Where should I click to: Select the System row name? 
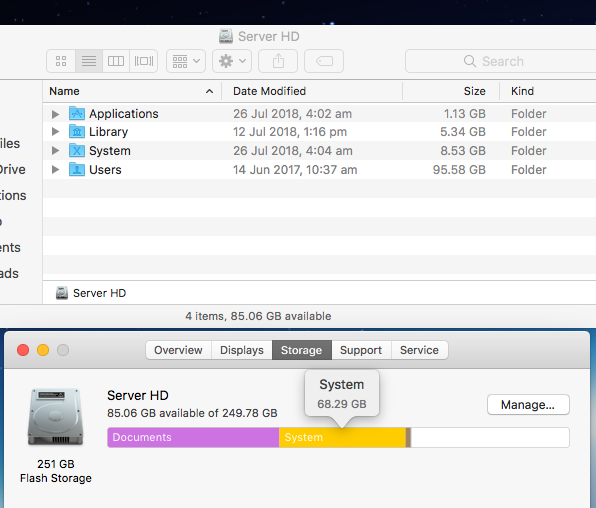click(109, 151)
